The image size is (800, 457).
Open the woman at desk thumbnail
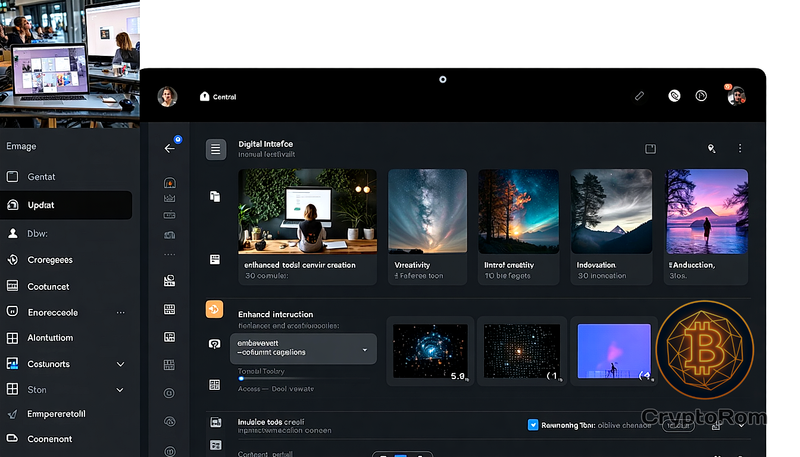(x=308, y=210)
